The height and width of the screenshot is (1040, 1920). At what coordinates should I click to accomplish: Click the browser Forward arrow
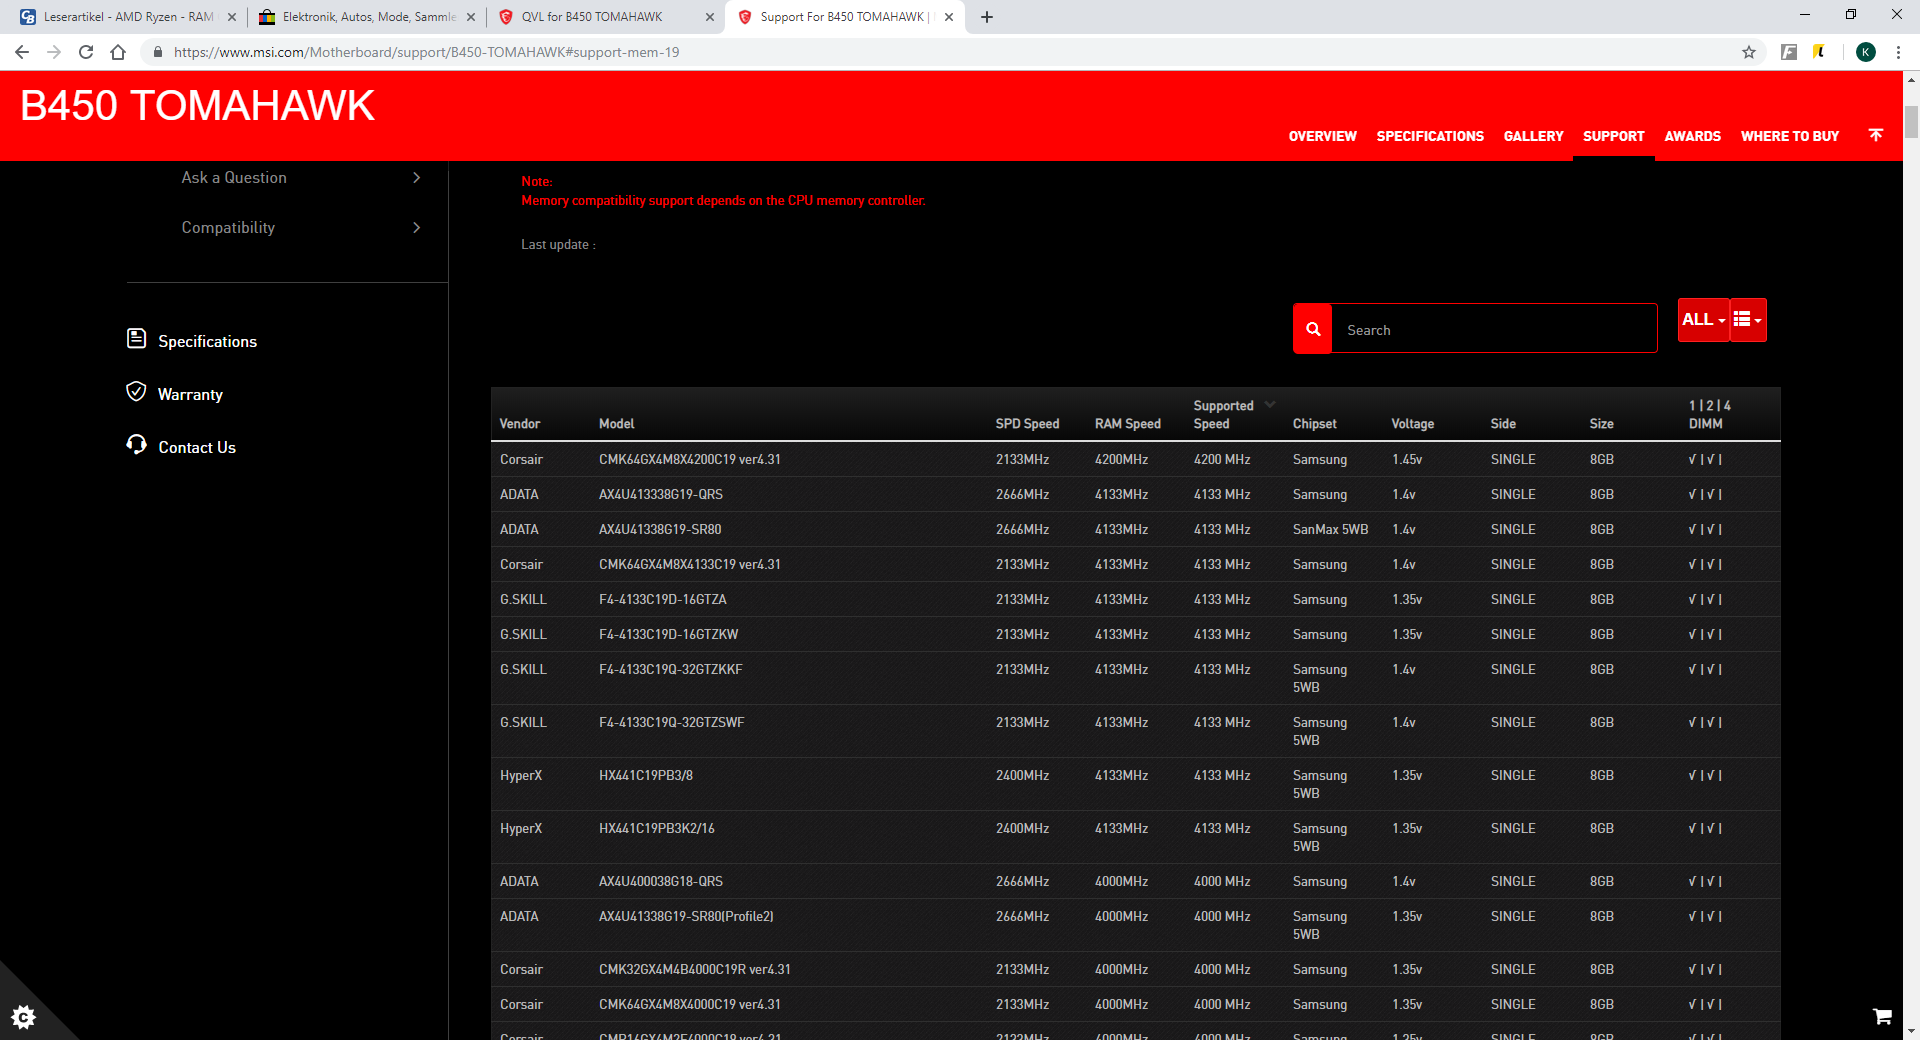(54, 52)
